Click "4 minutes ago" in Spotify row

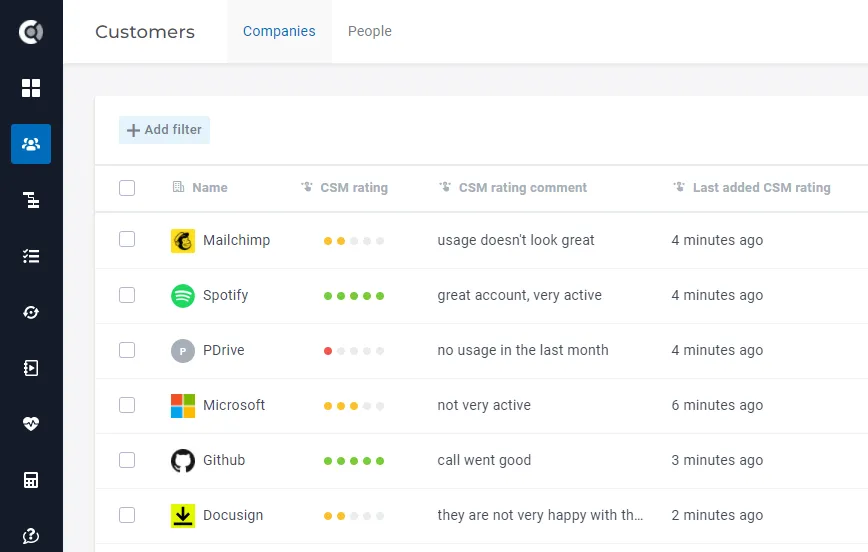[717, 295]
